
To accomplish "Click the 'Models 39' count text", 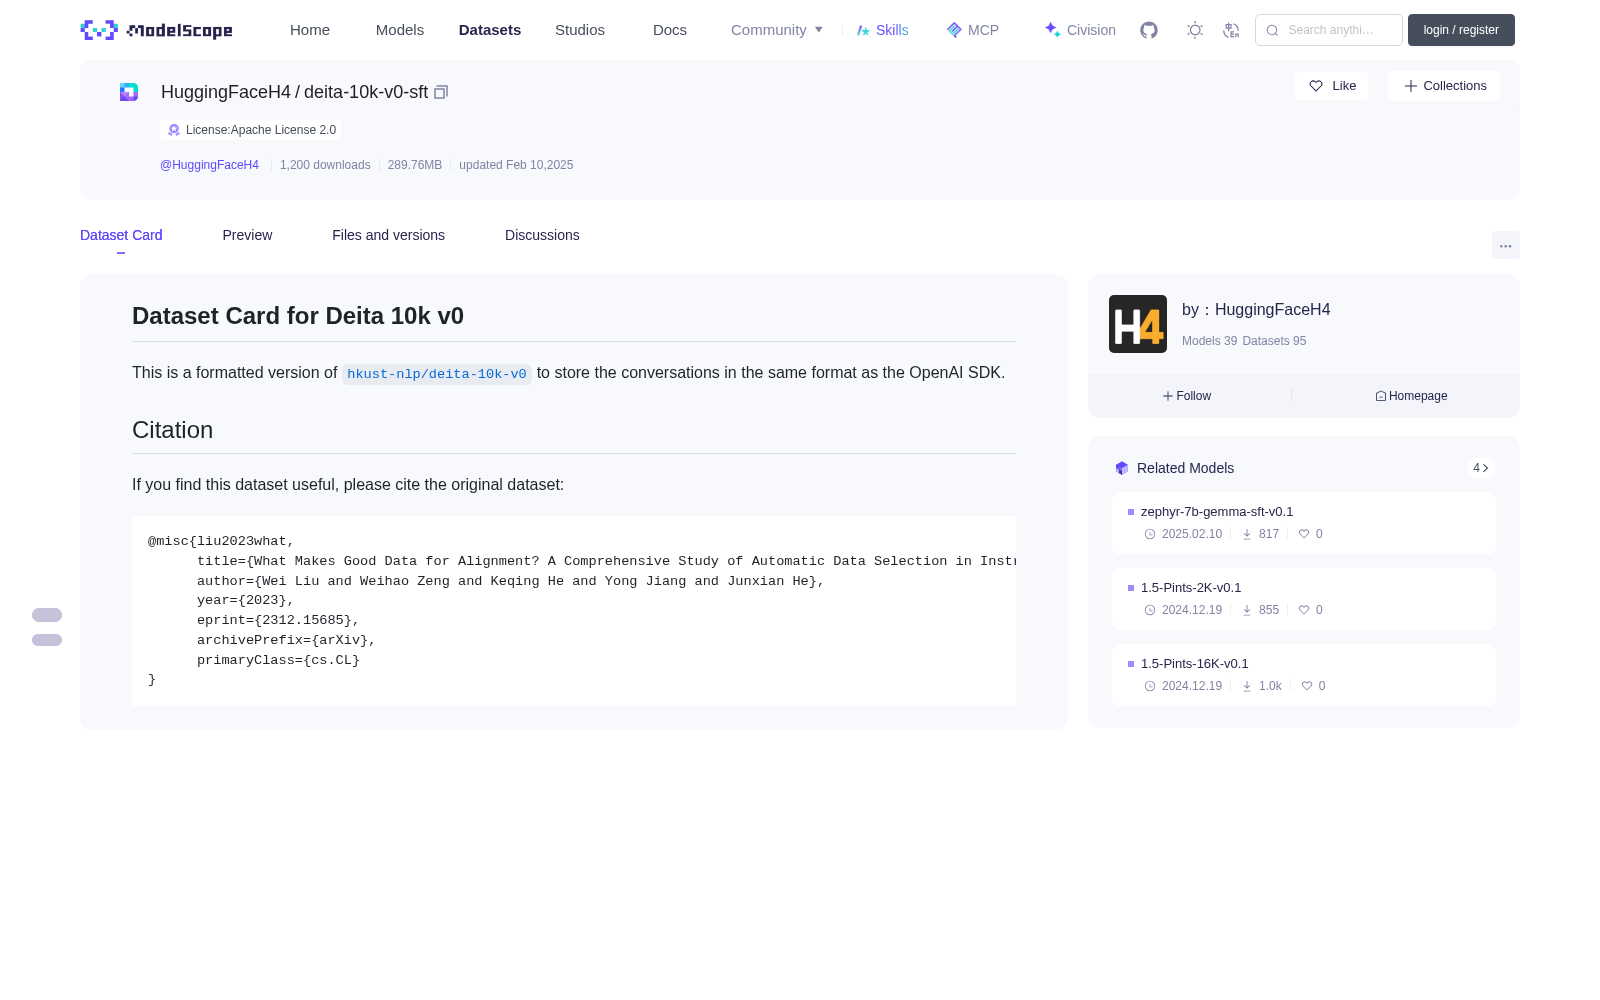I will click(1209, 341).
